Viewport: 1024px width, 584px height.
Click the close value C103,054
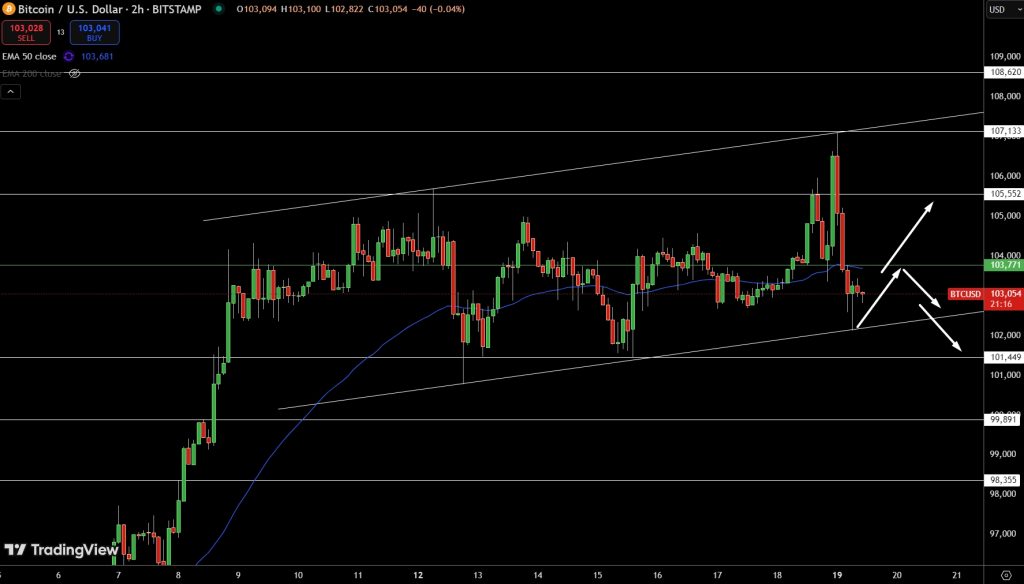click(x=387, y=9)
